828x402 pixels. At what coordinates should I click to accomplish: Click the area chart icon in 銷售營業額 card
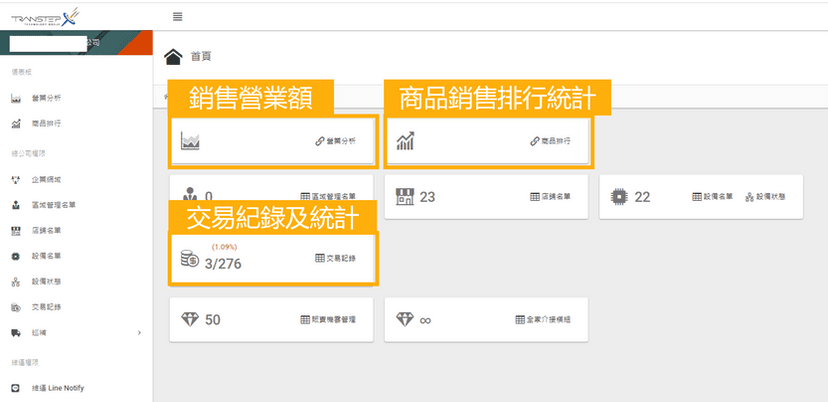(191, 142)
